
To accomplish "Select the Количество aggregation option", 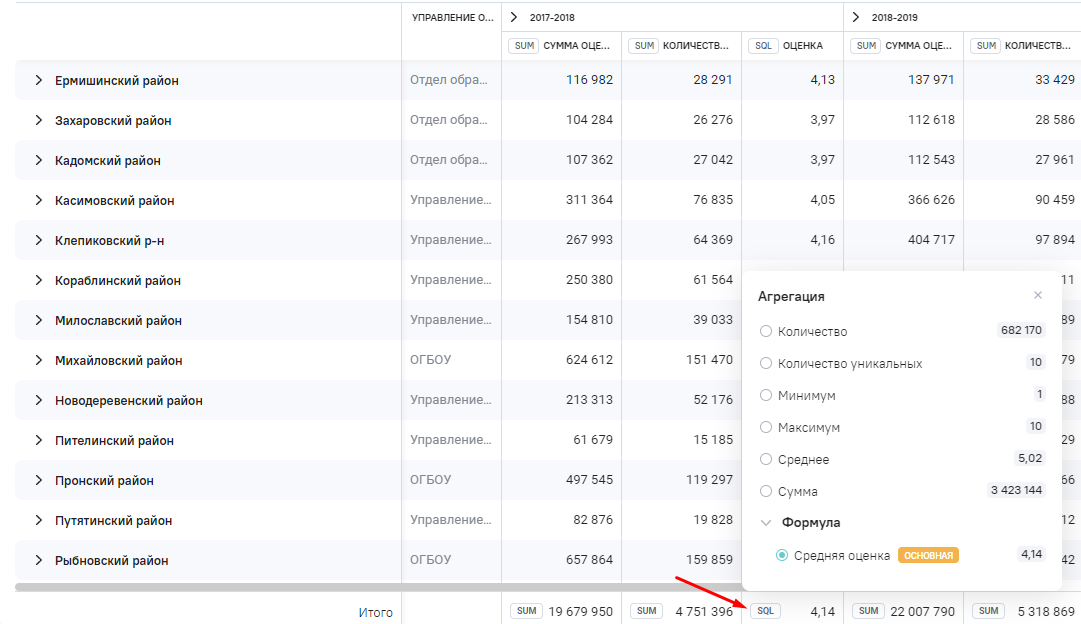I will click(766, 331).
